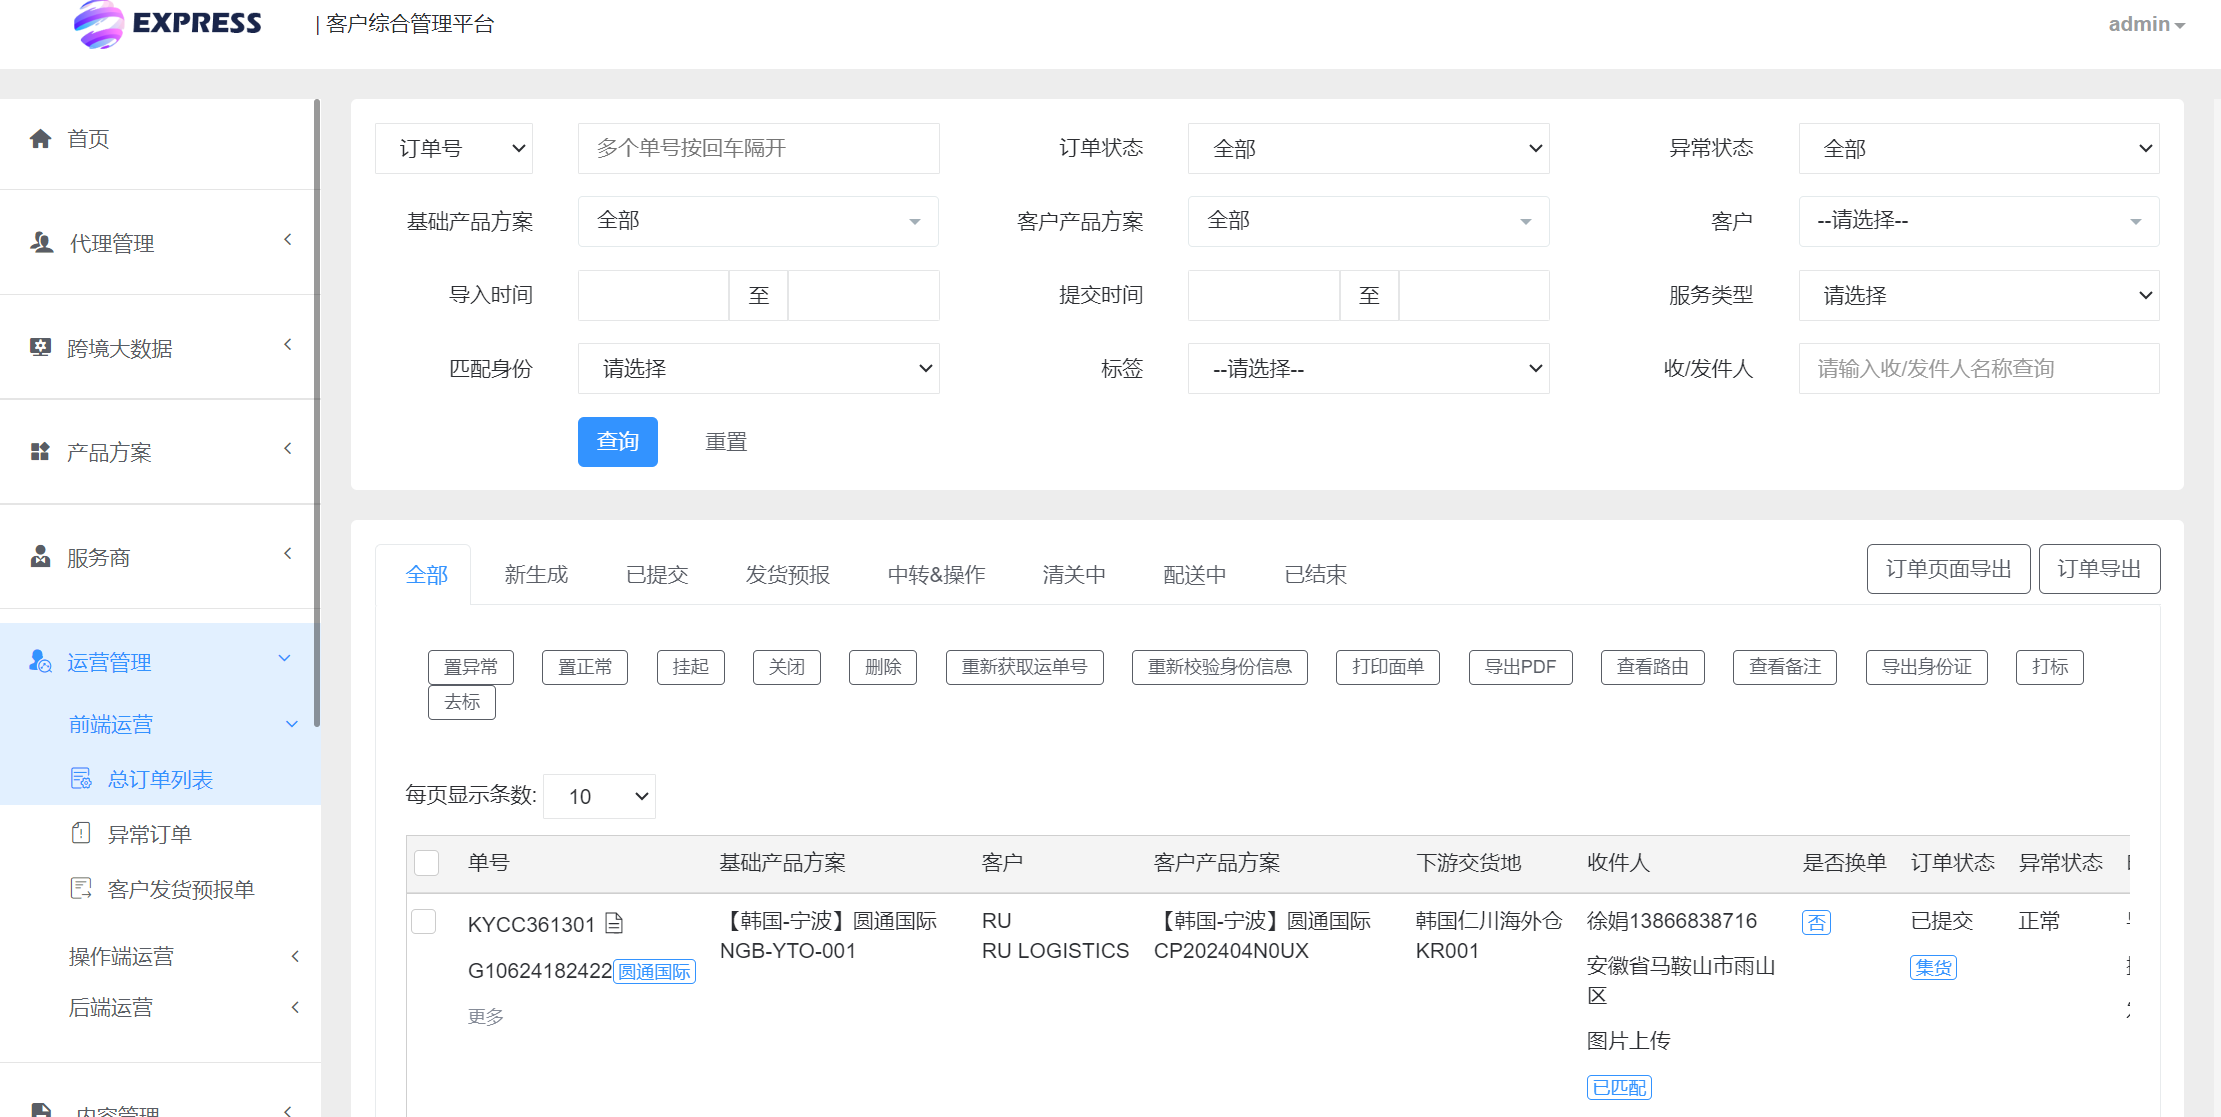Click the 更多 link under KYCC361301
Screen dimensions: 2221x1117
[x=486, y=1016]
